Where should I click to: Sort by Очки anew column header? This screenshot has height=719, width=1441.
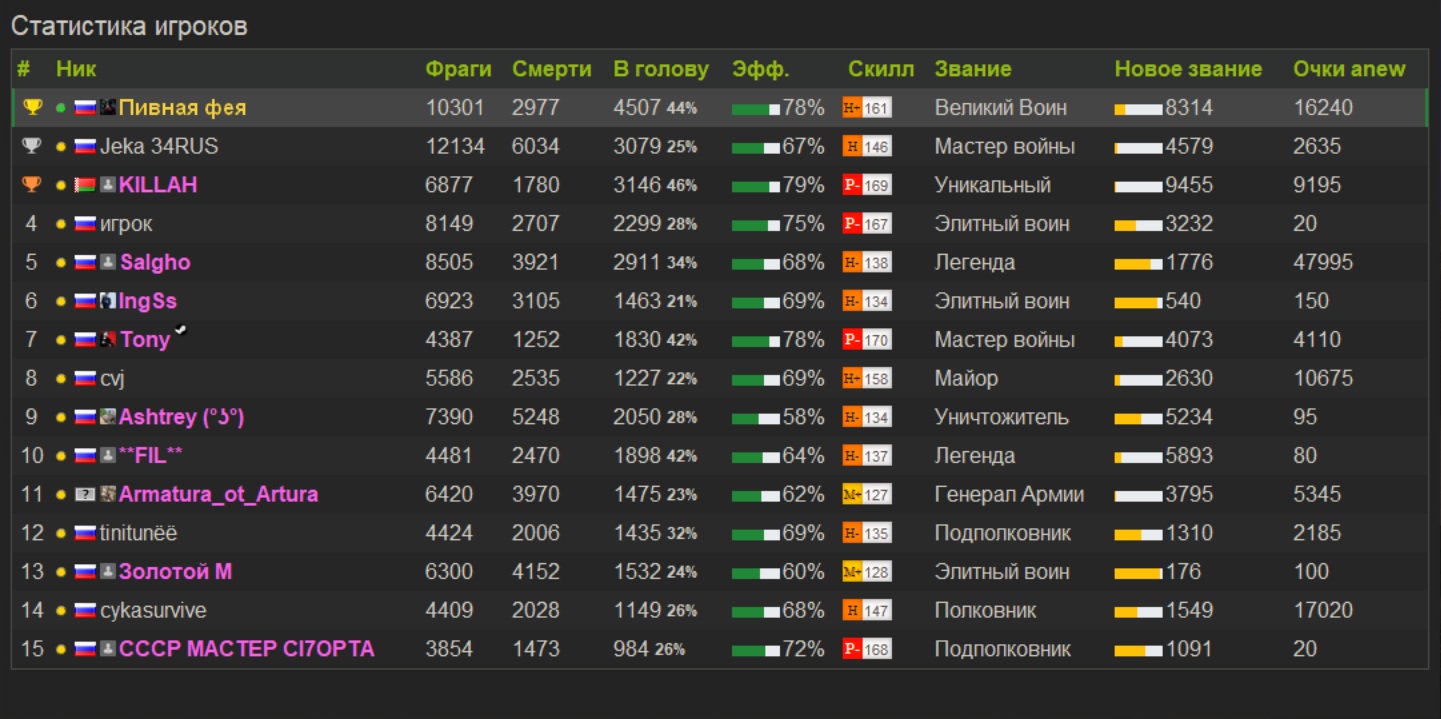point(1349,69)
